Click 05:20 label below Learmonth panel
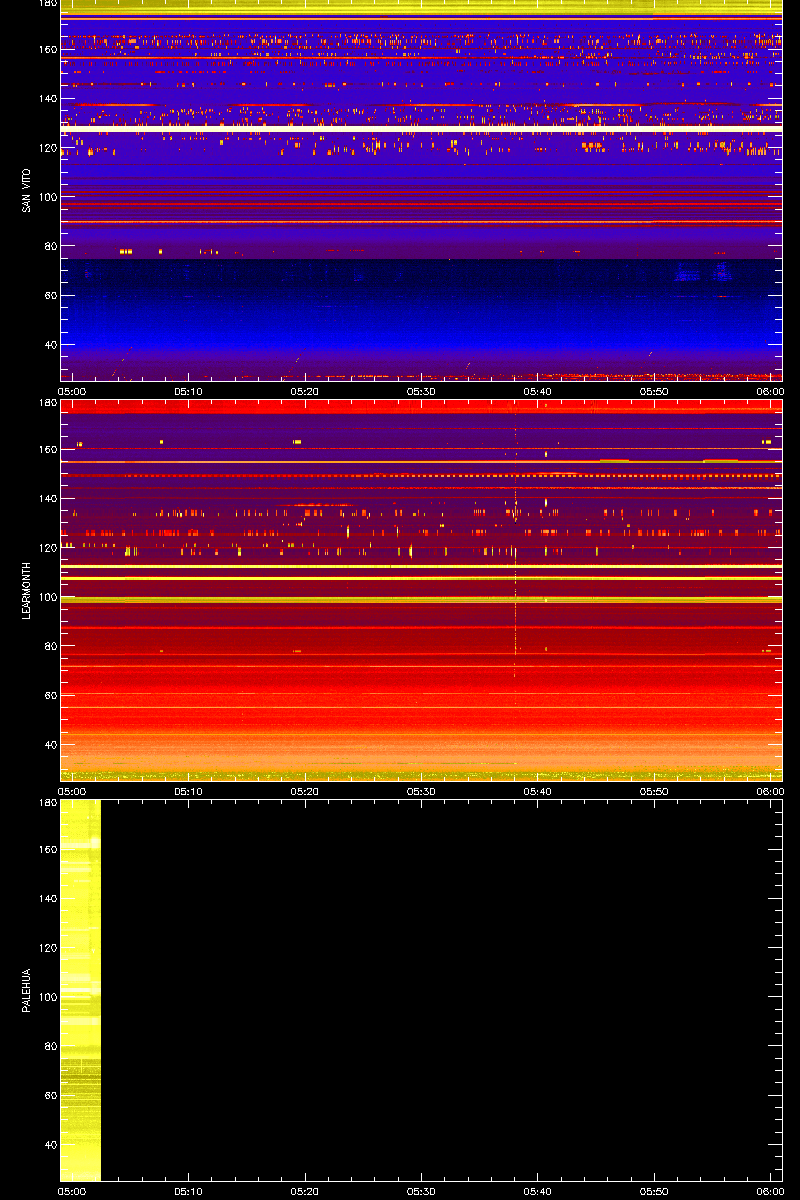This screenshot has height=1200, width=800. click(305, 791)
